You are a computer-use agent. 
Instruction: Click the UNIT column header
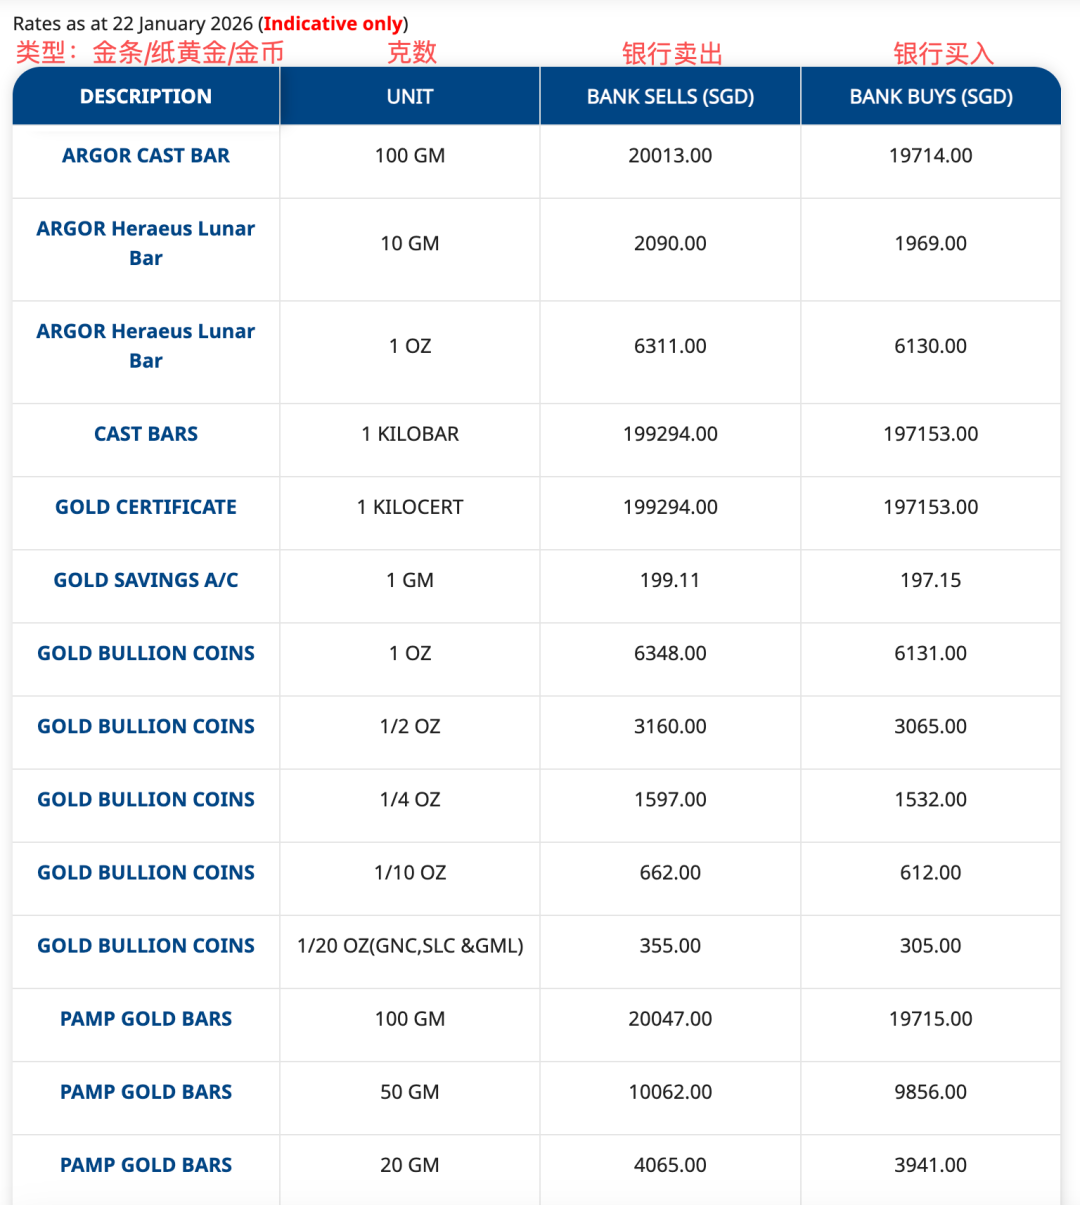410,97
